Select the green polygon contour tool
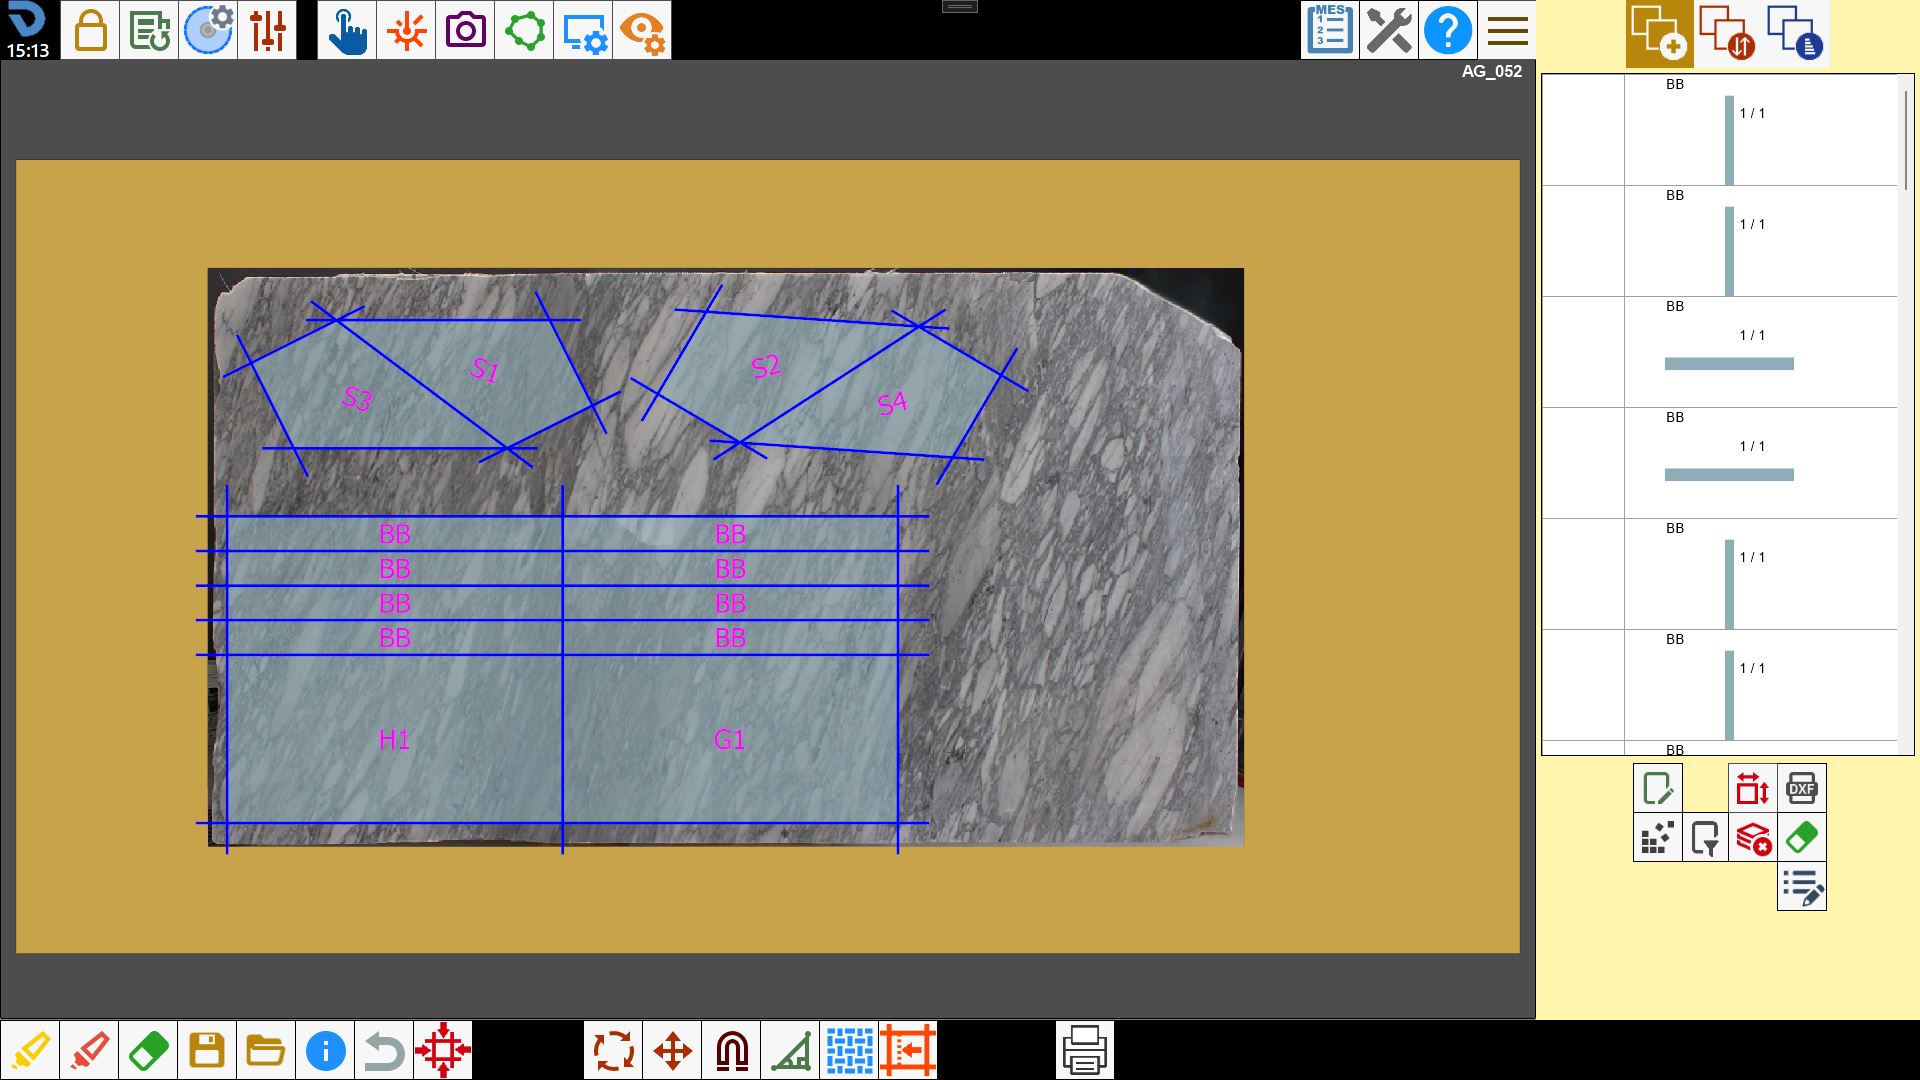Viewport: 1920px width, 1080px height. pyautogui.click(x=524, y=30)
